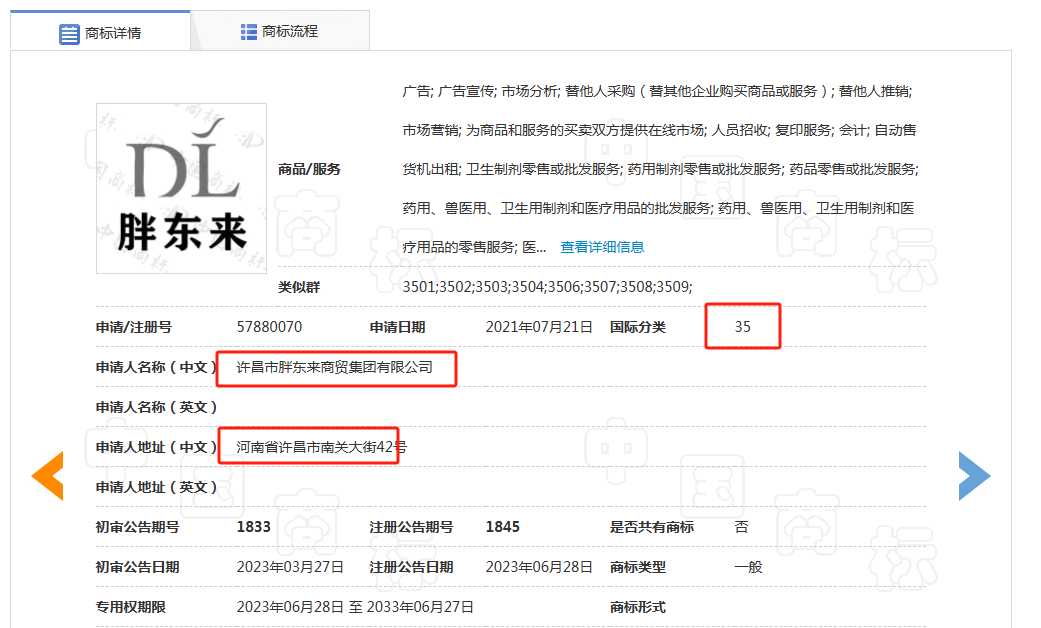
Task: Click the 注册公告期号 label
Action: pyautogui.click(x=411, y=527)
